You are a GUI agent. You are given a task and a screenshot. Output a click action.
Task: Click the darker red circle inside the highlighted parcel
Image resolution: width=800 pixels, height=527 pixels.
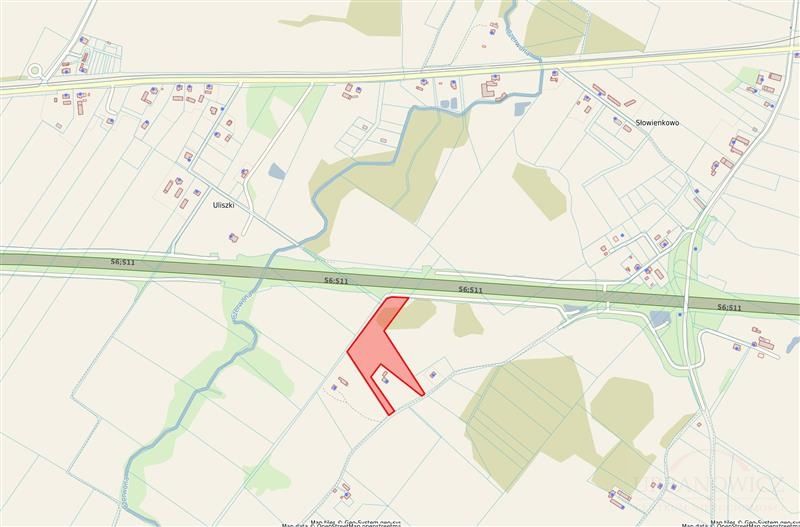386,317
